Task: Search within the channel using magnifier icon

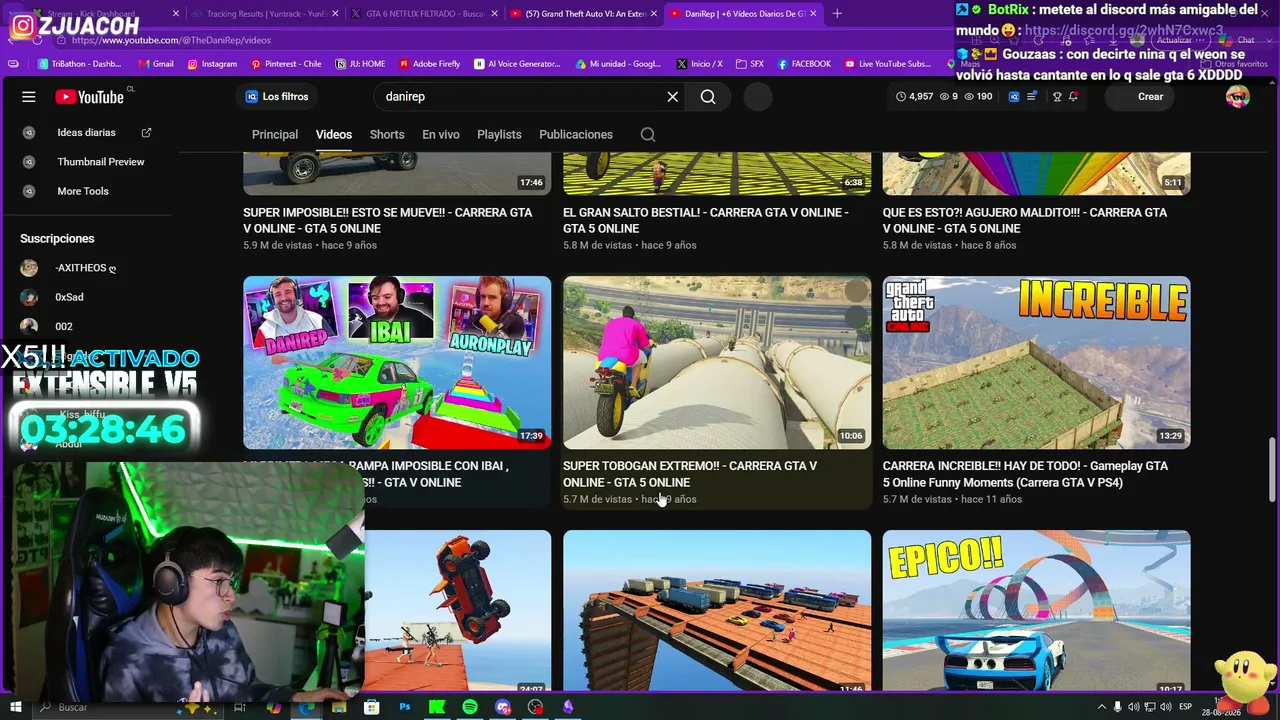Action: pos(648,135)
